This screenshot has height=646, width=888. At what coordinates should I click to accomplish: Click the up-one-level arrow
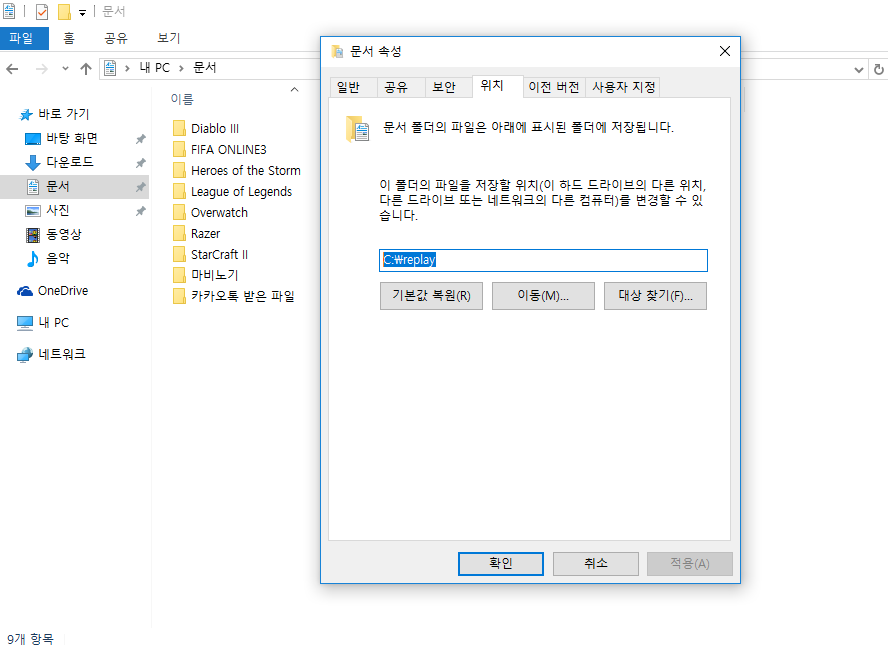click(86, 67)
